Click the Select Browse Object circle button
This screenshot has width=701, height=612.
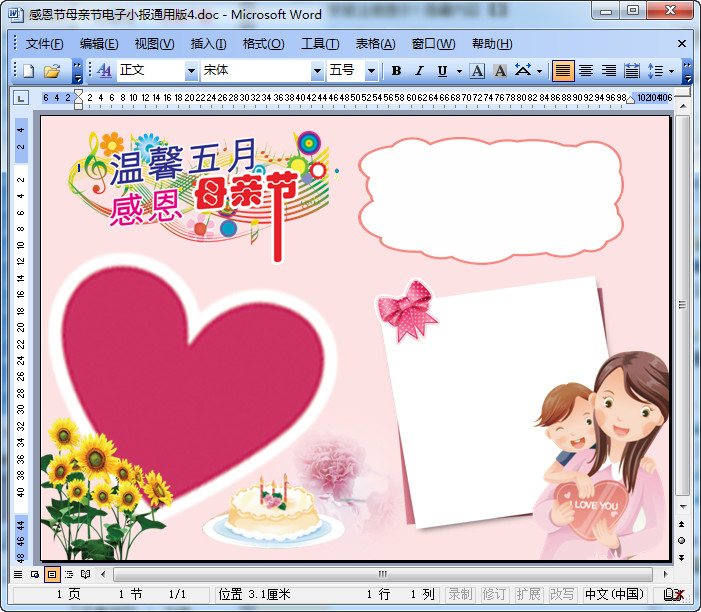(682, 541)
